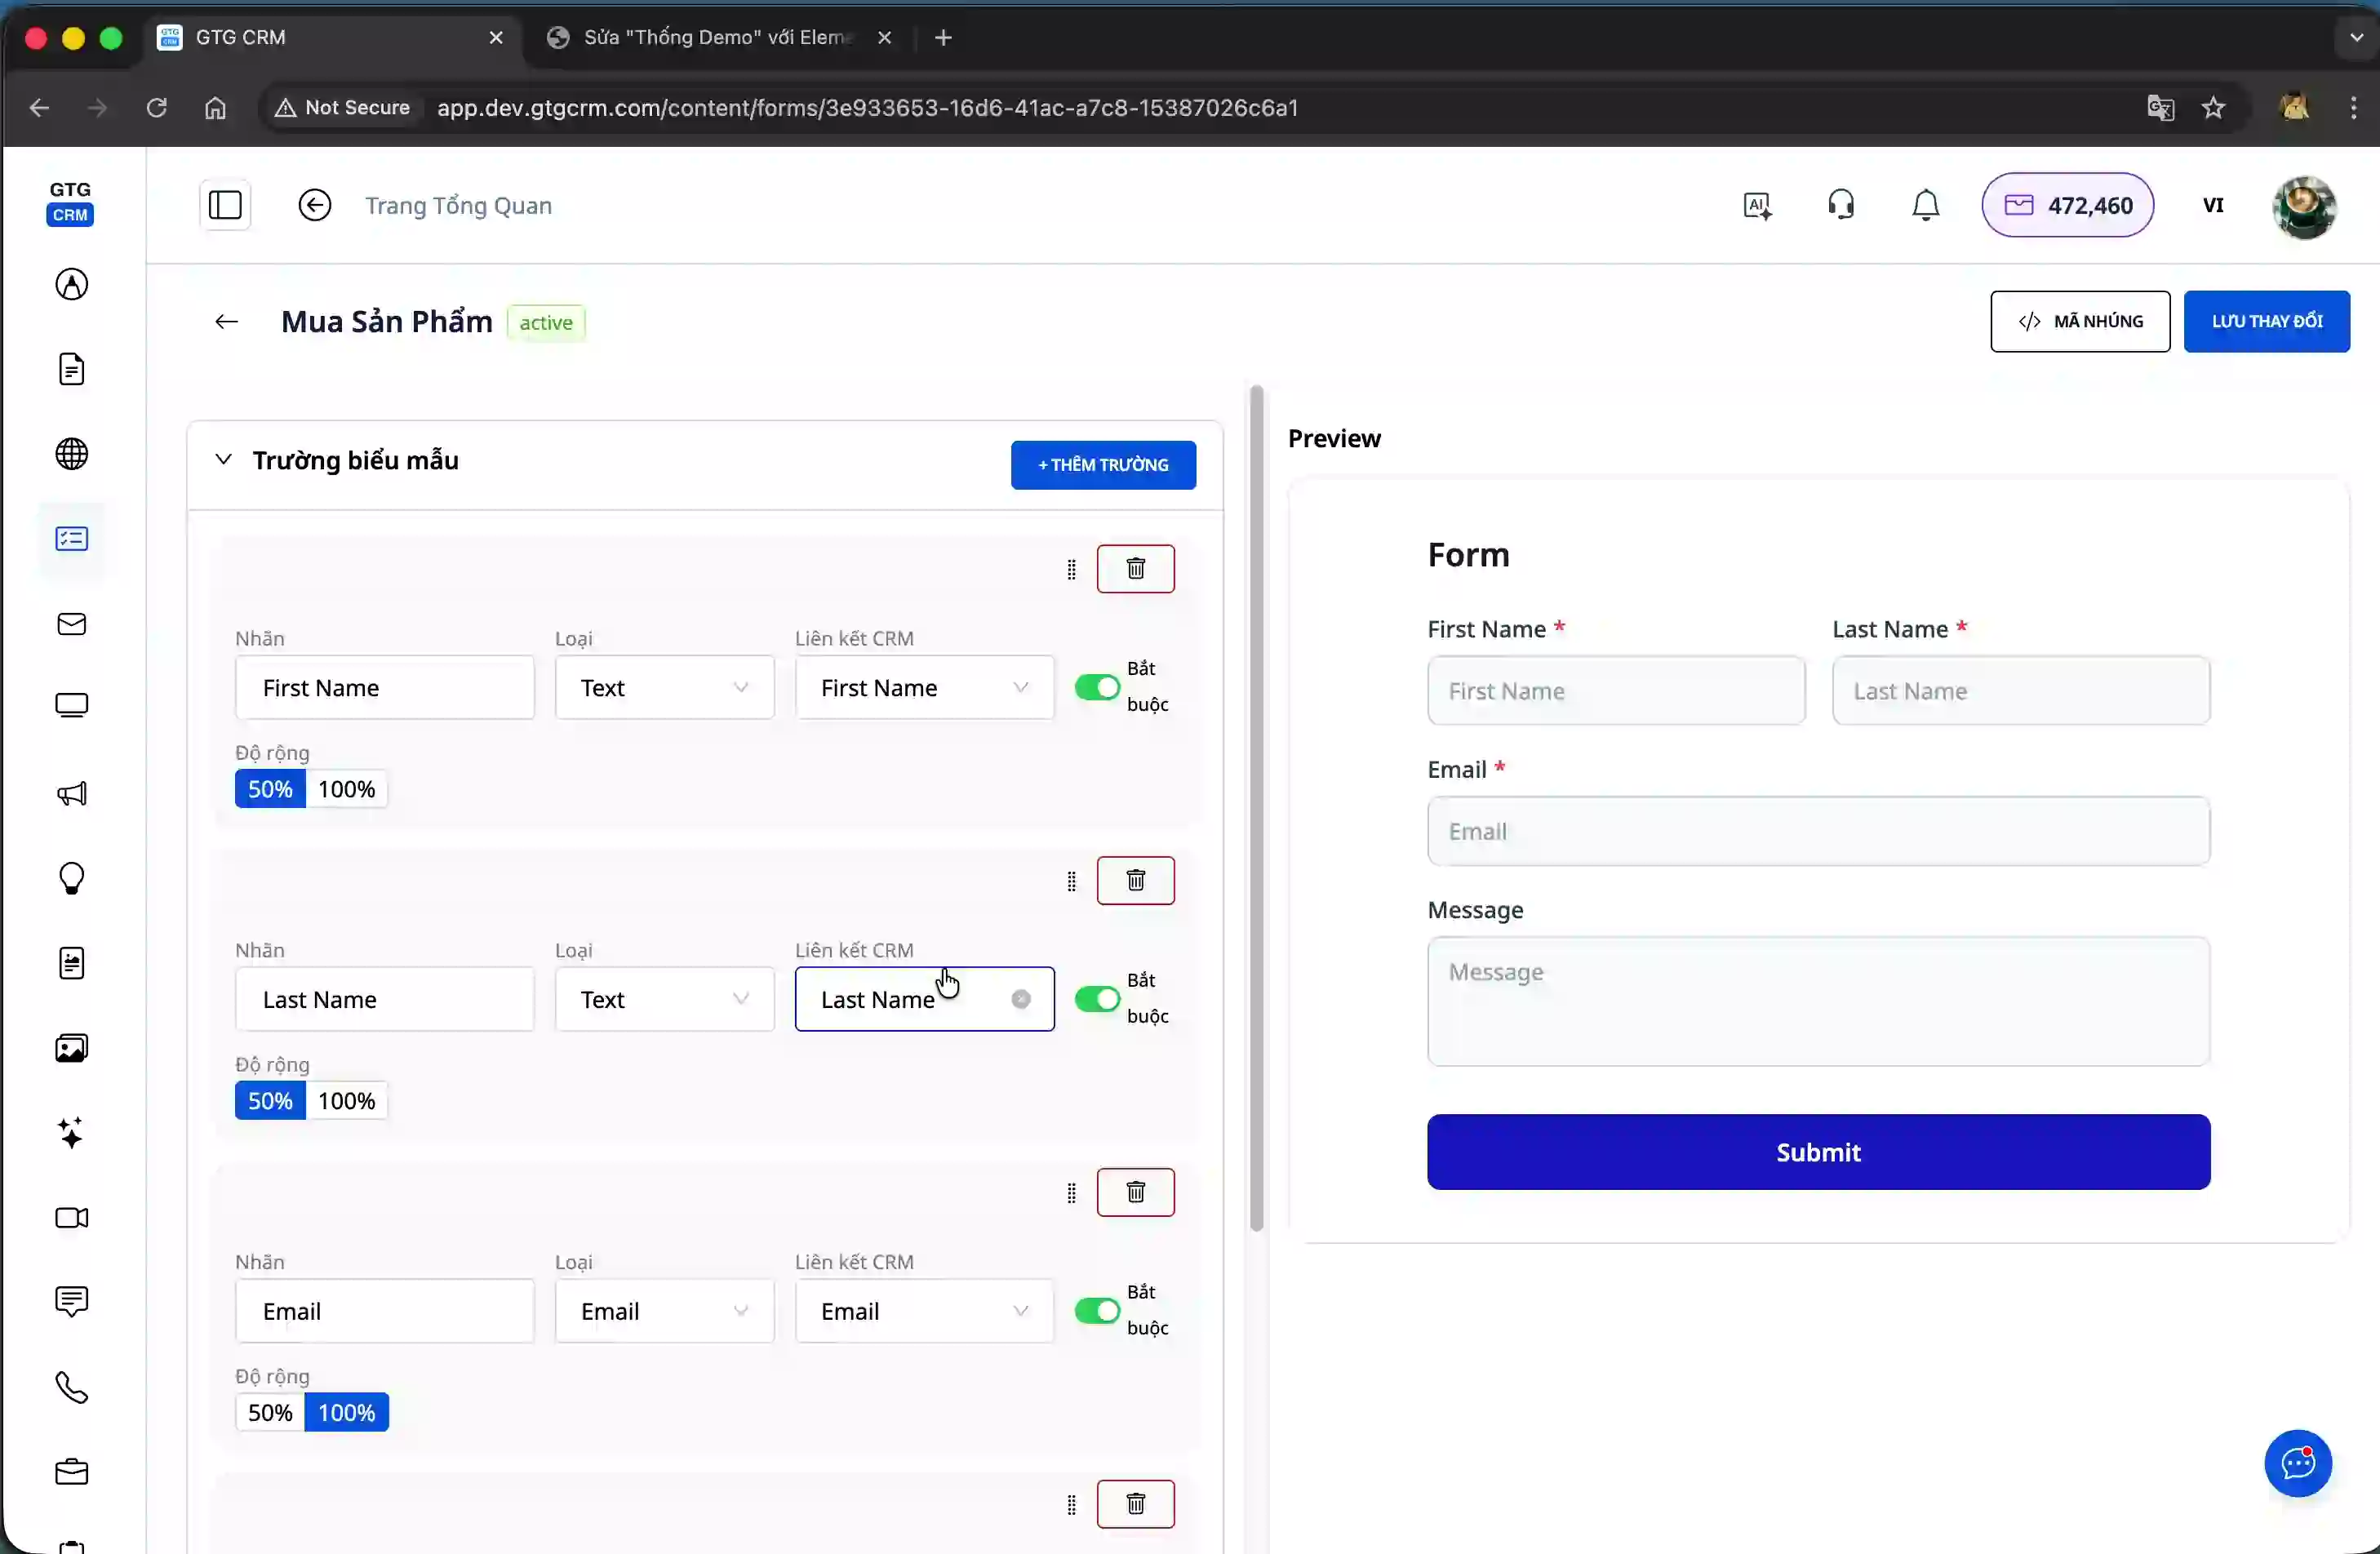The height and width of the screenshot is (1554, 2380).
Task: Open the globe/website section in sidebar
Action: (x=71, y=453)
